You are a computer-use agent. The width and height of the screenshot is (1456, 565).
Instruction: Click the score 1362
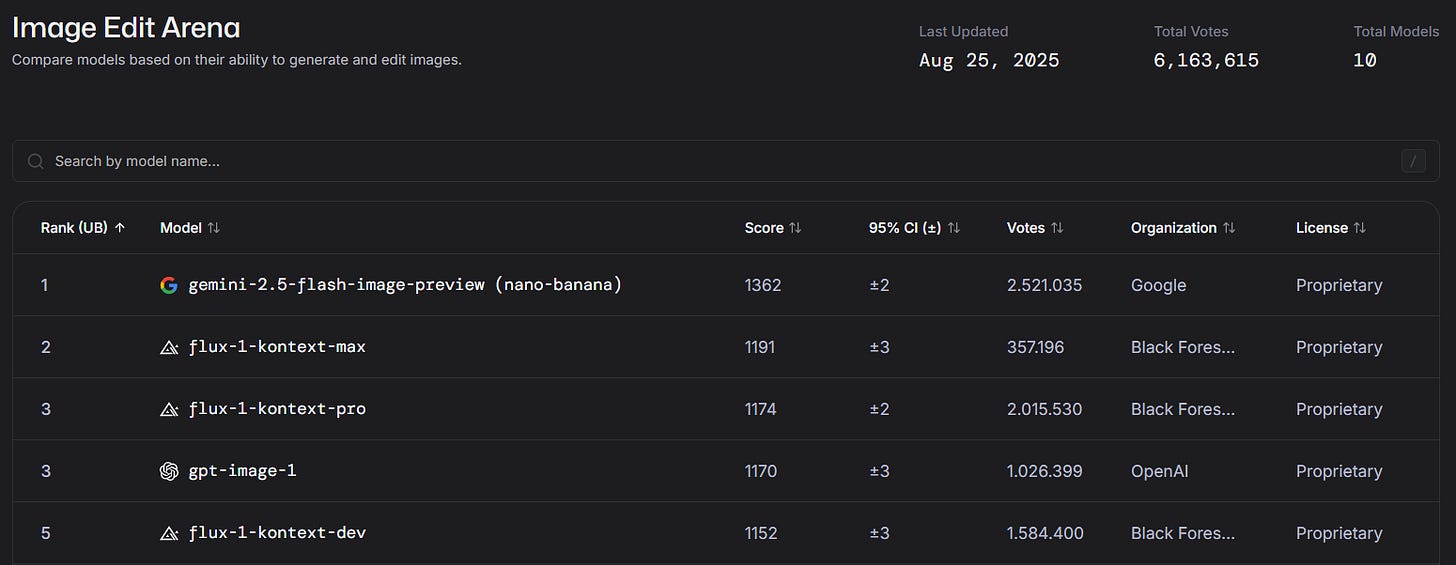[x=763, y=285]
